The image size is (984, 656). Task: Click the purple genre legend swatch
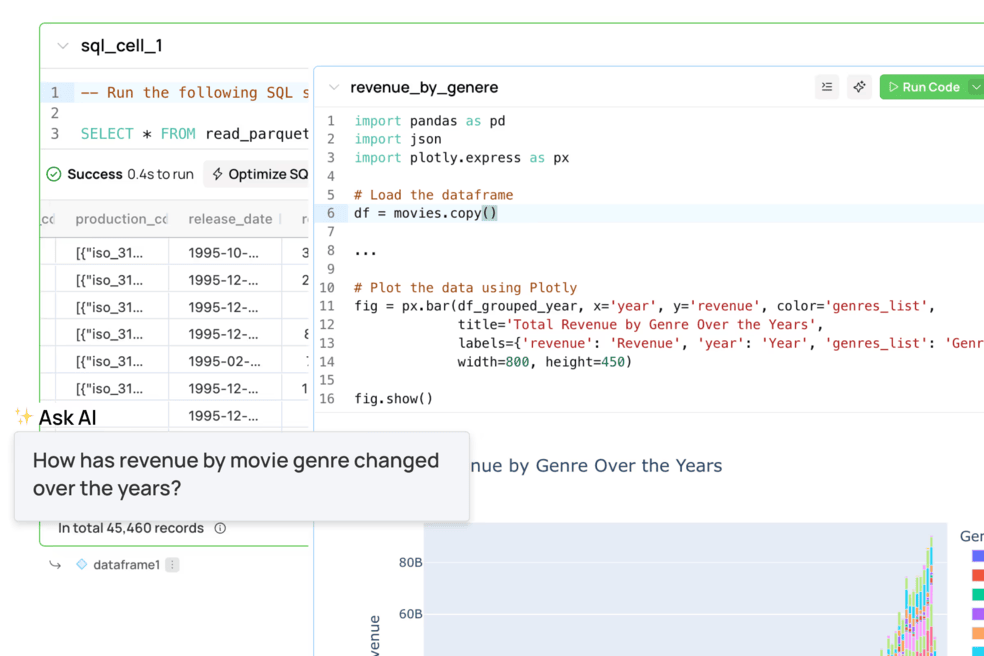[x=978, y=613]
